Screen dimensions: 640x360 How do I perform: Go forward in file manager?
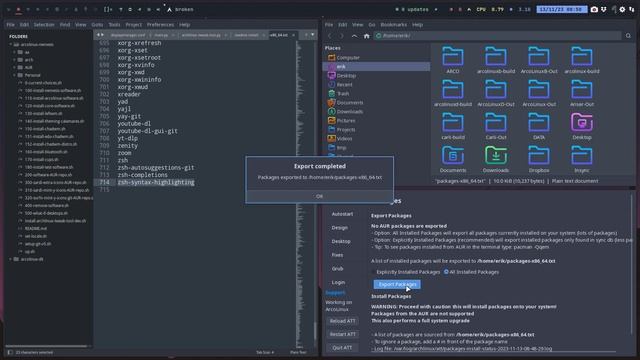[342, 36]
